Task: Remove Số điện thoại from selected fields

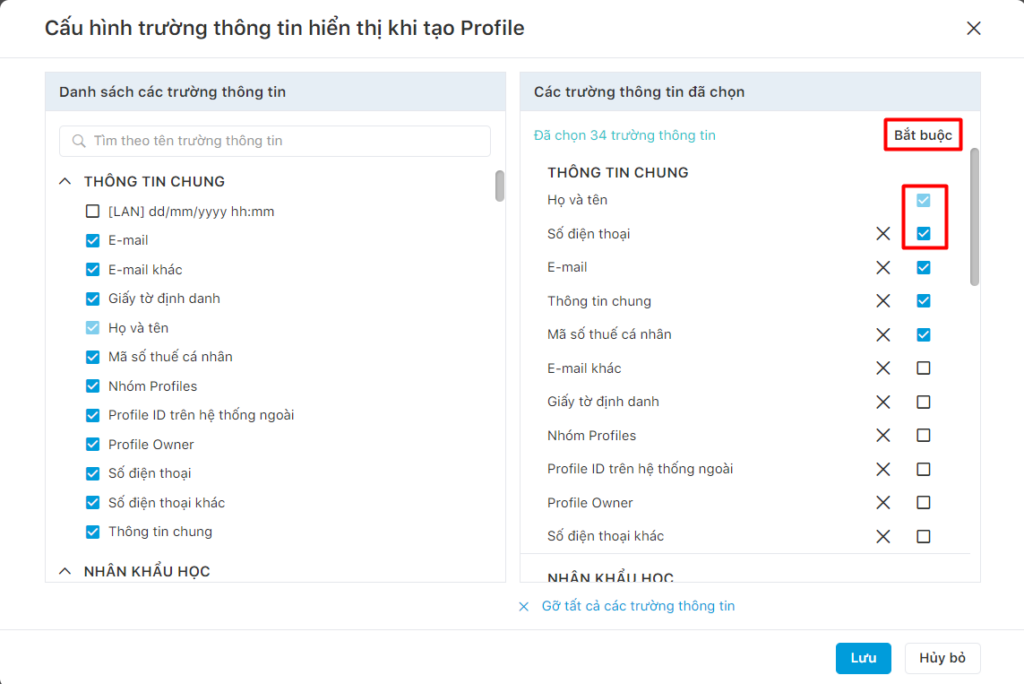Action: pyautogui.click(x=883, y=233)
